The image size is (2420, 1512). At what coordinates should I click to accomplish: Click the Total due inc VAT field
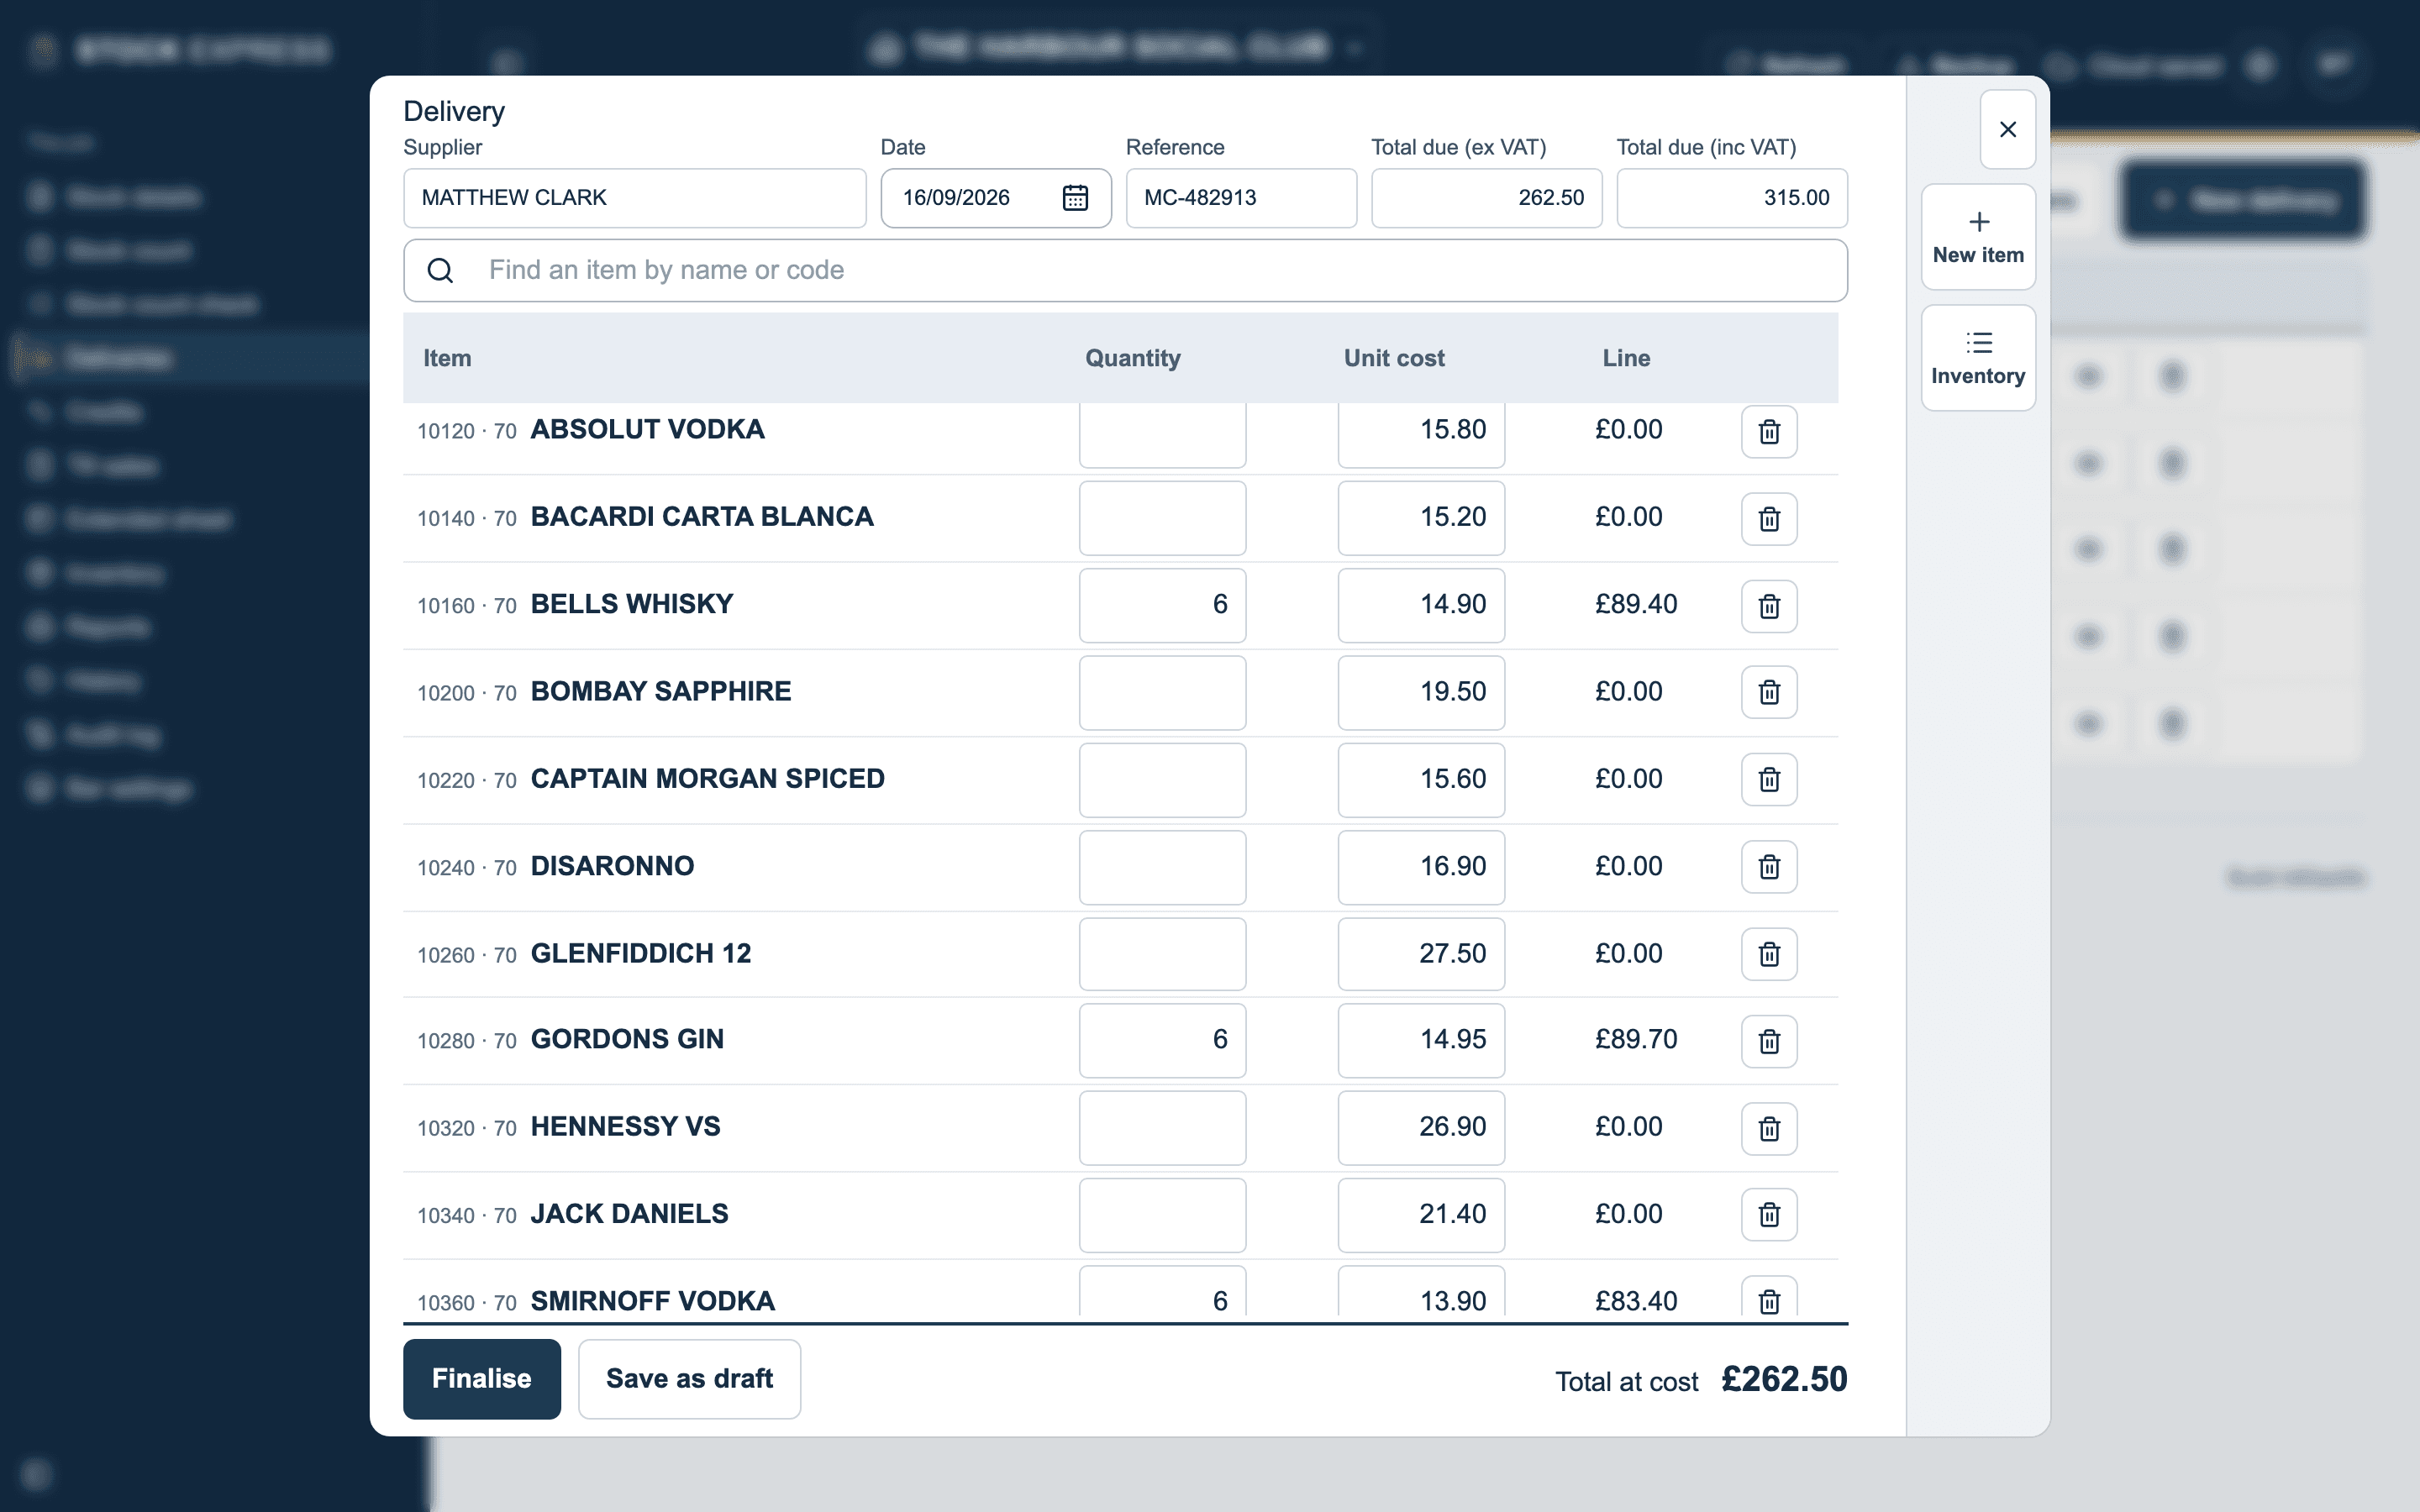tap(1732, 198)
